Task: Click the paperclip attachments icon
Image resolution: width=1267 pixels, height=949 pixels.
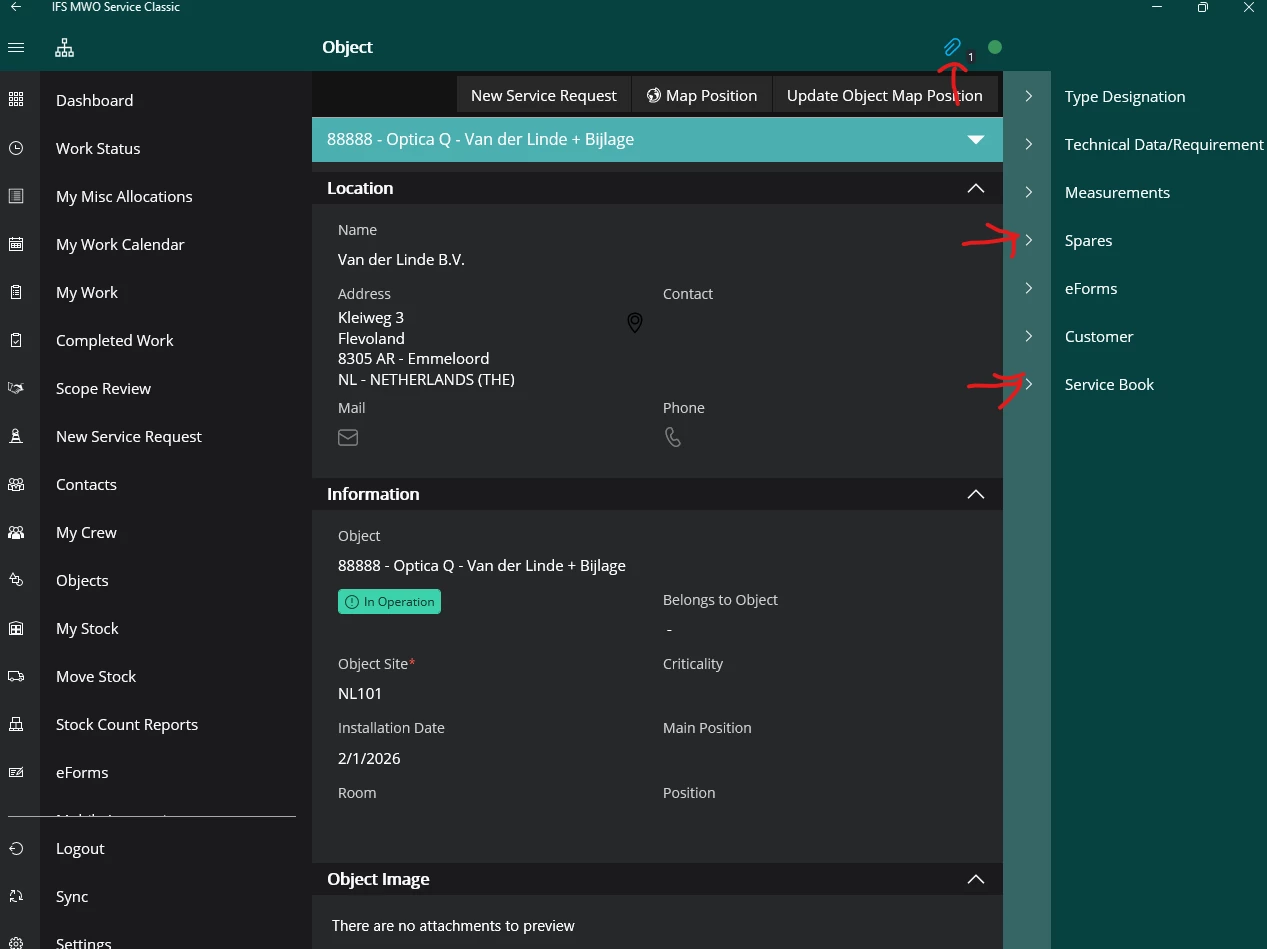Action: pyautogui.click(x=952, y=47)
